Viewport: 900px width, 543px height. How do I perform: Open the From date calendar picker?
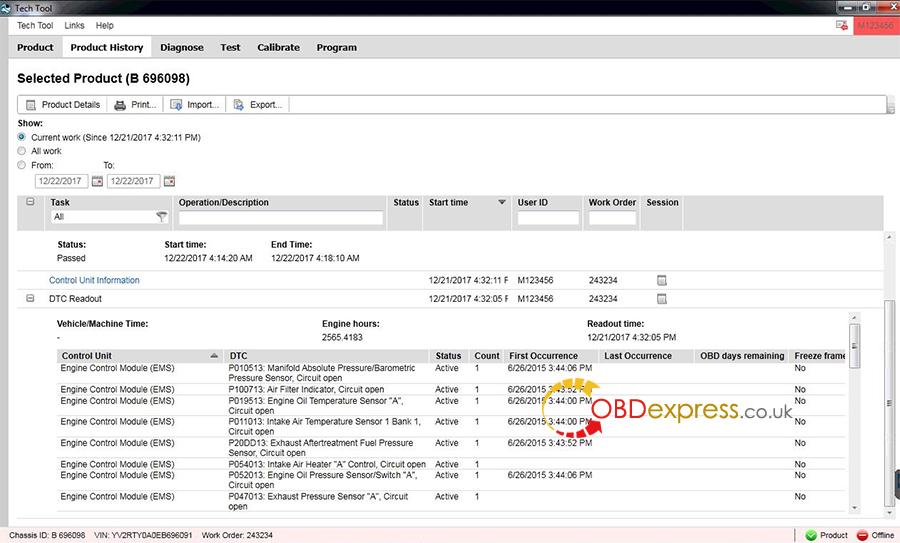click(97, 181)
